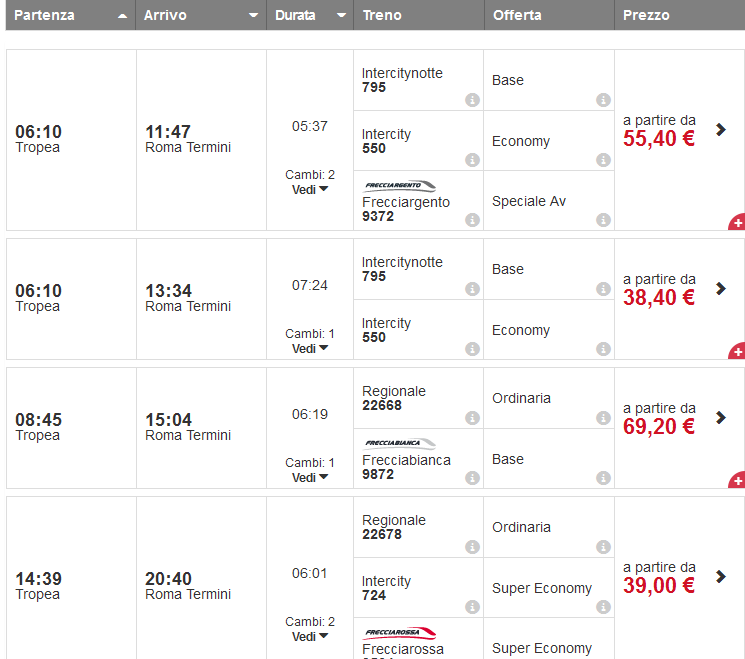Click red plus icon on 69,20 € result

click(x=737, y=480)
